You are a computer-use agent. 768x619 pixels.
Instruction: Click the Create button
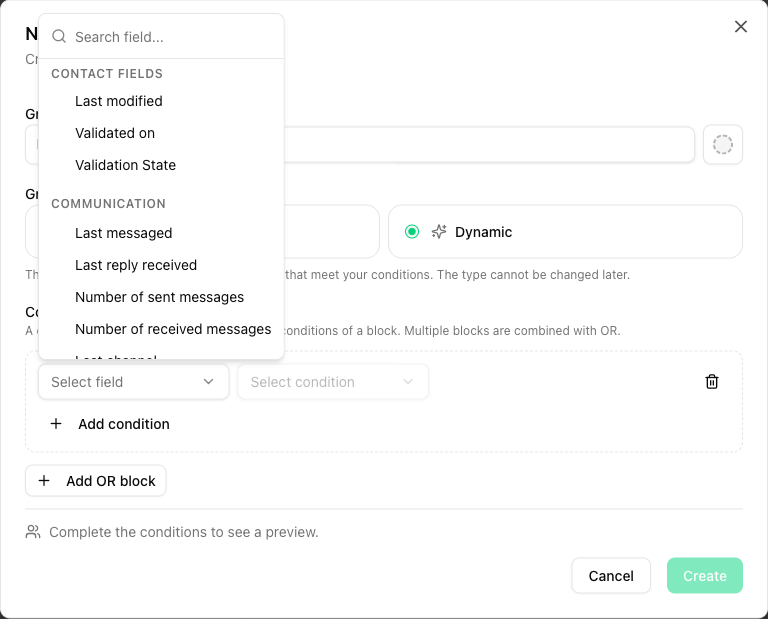point(704,576)
